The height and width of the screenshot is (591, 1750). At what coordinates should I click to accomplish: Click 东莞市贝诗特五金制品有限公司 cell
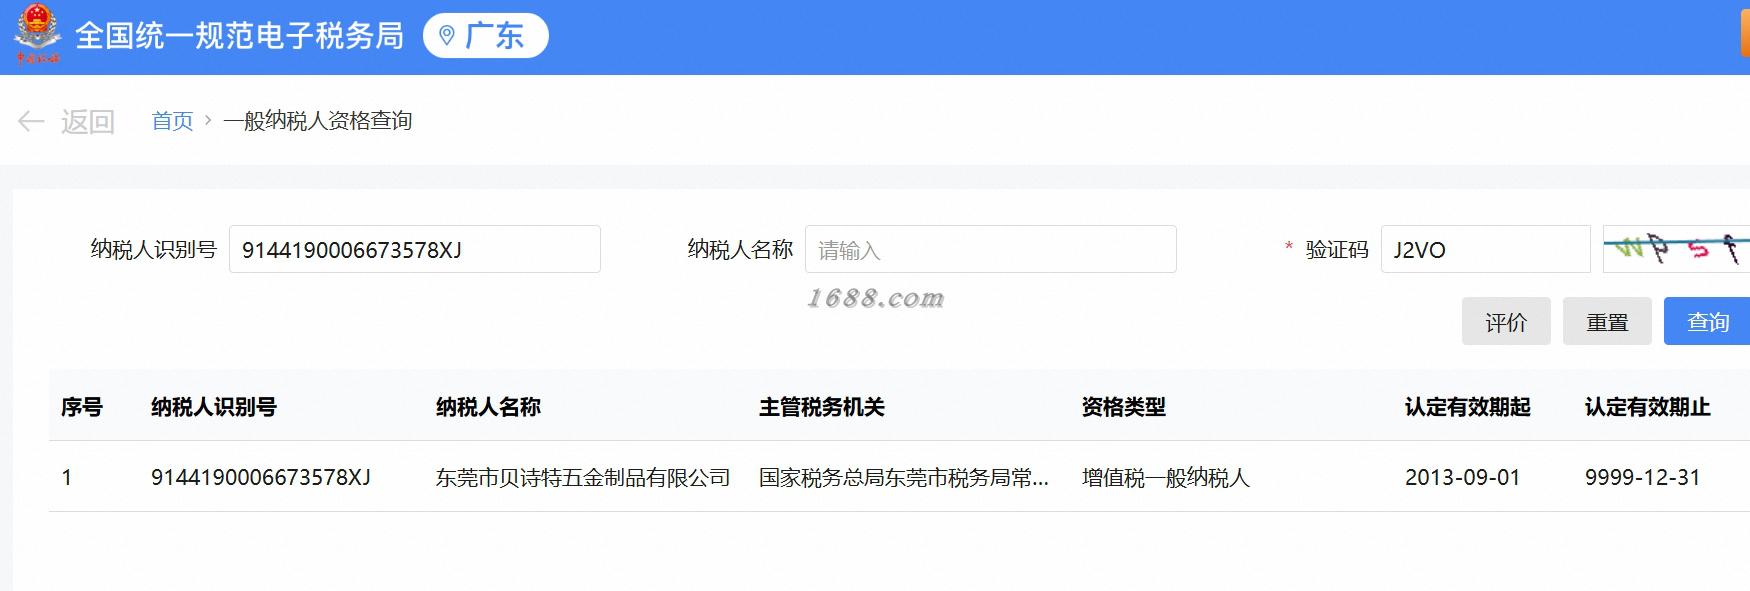pyautogui.click(x=583, y=478)
